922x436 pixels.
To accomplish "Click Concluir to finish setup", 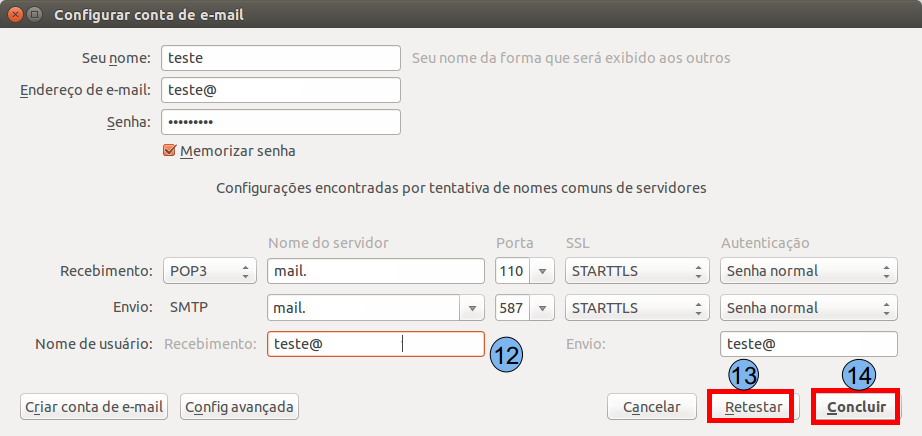I will point(855,407).
